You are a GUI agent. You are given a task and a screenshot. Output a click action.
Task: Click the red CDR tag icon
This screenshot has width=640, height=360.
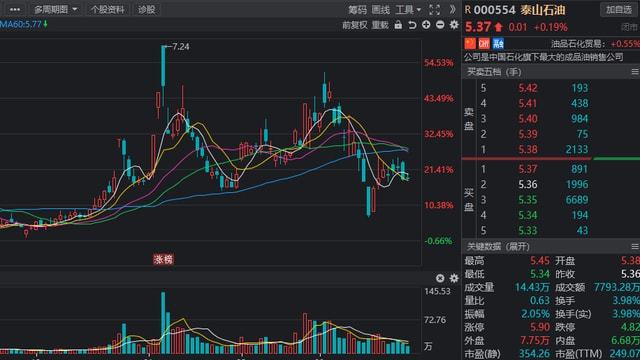coord(484,43)
